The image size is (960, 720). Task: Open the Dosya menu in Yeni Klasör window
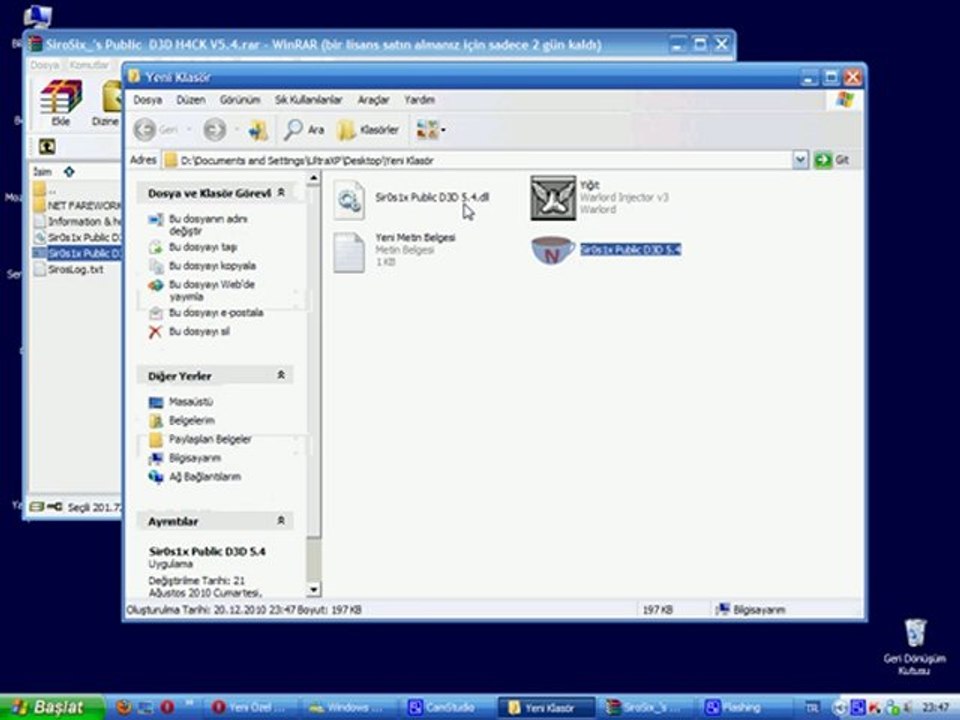[x=148, y=100]
